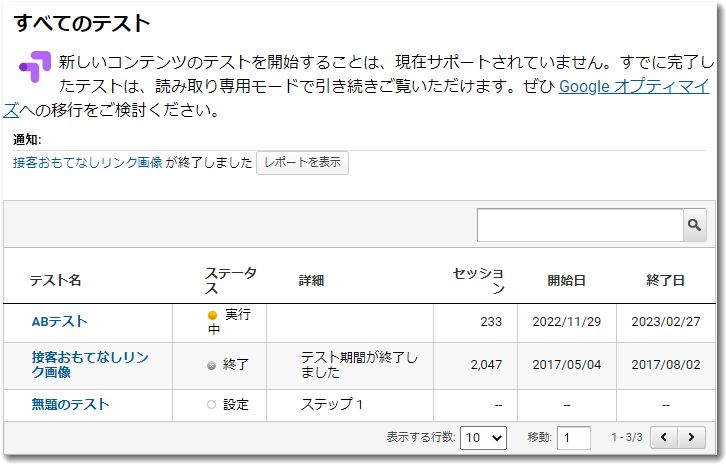Click the レポートを表示 button
726x464 pixels.
302,163
